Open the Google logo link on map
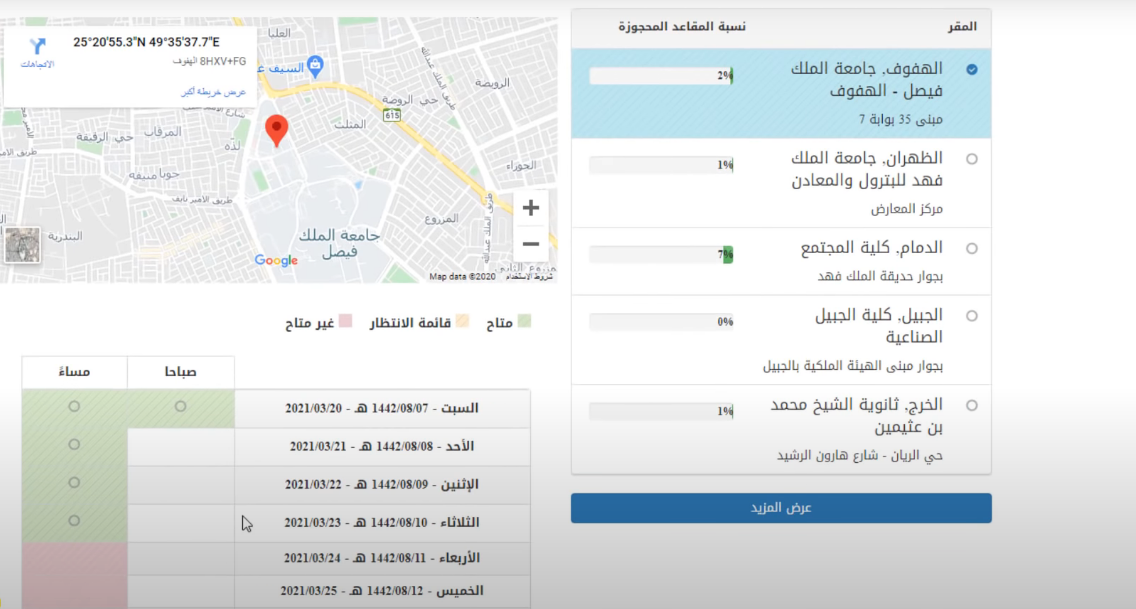The image size is (1136, 609). 276,260
